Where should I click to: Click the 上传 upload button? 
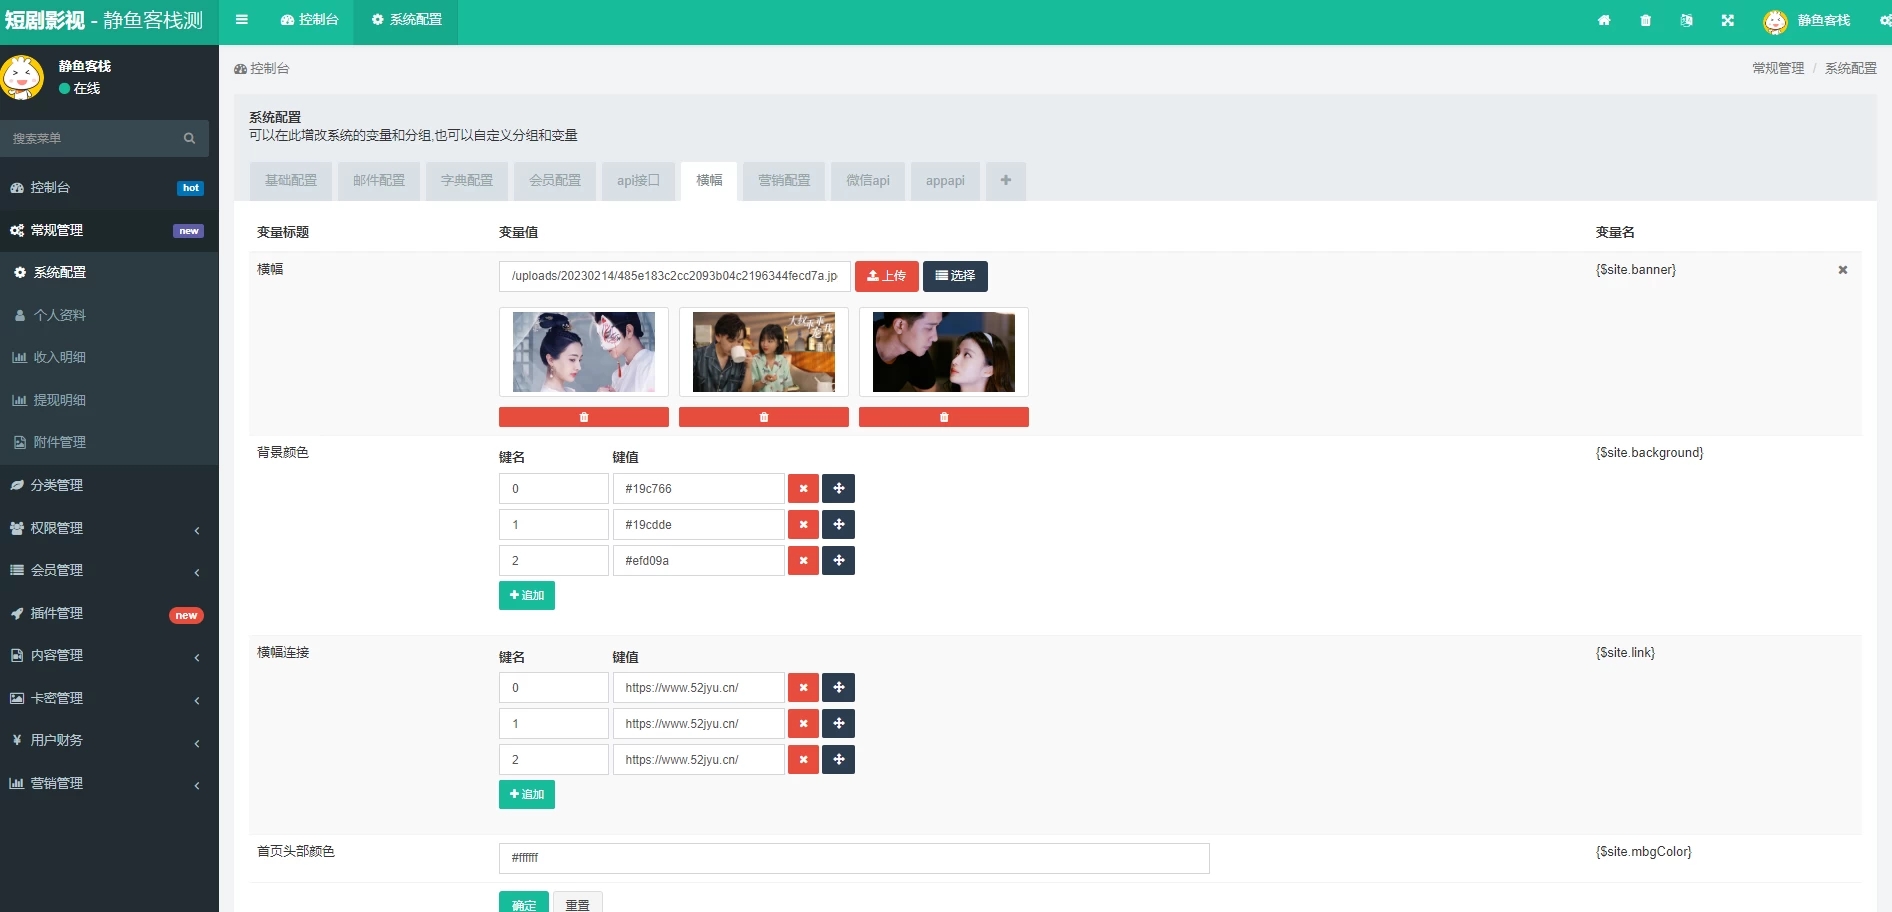click(886, 276)
